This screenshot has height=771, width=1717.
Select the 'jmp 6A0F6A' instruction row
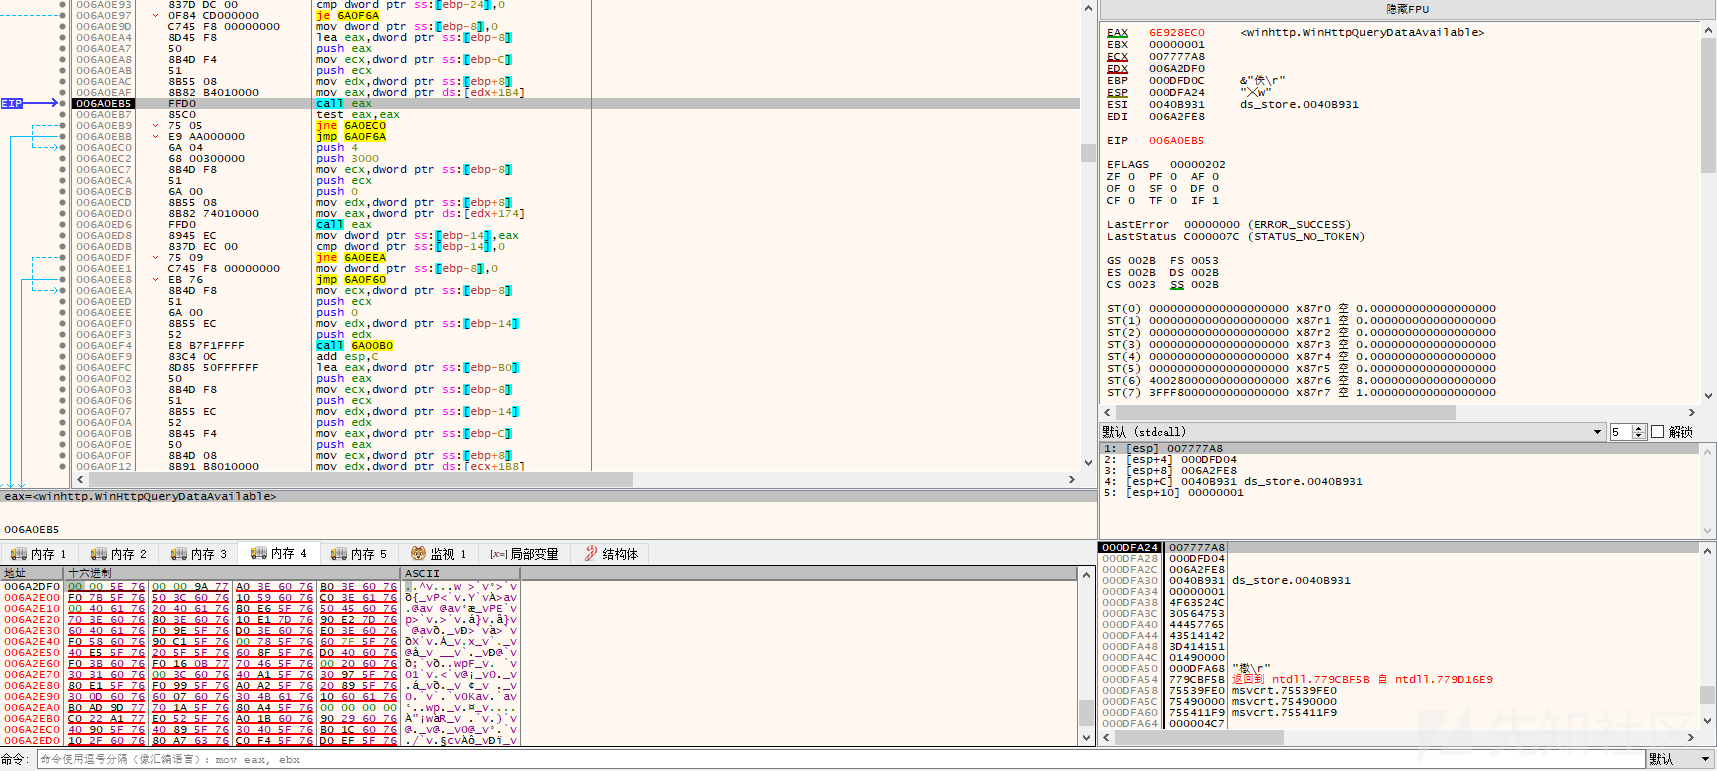pos(350,136)
